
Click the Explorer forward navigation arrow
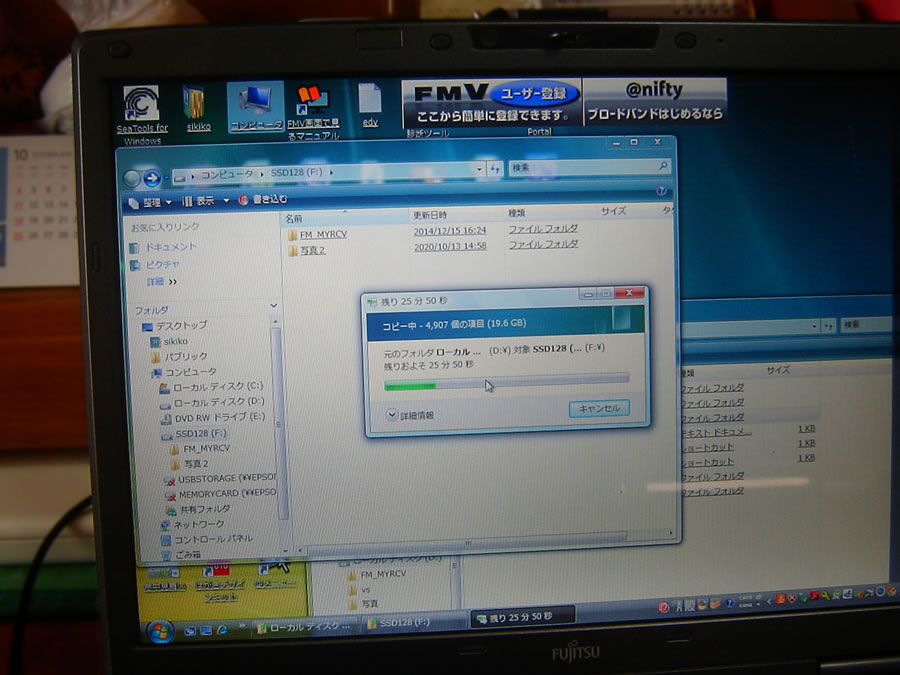[x=152, y=179]
